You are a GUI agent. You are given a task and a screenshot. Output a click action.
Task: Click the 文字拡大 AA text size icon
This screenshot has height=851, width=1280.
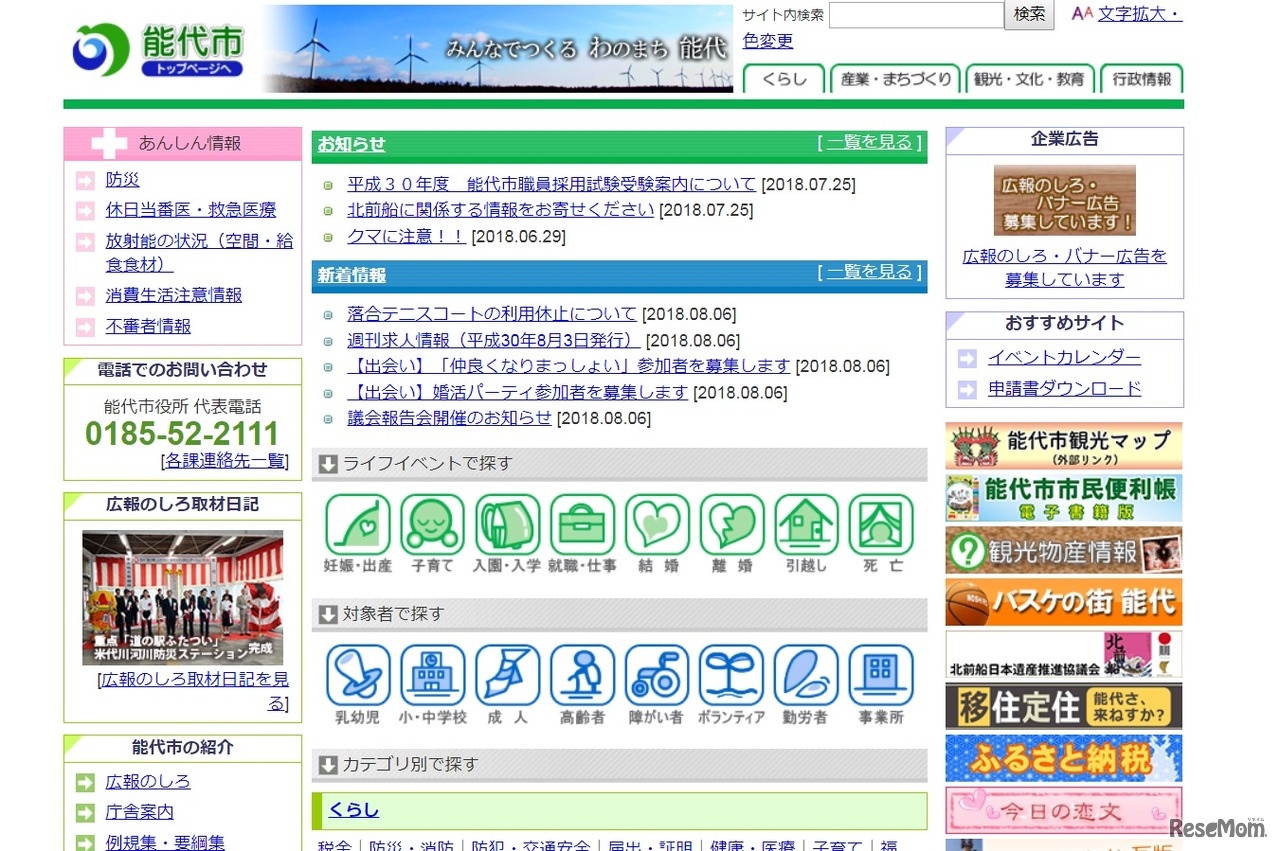[1082, 14]
